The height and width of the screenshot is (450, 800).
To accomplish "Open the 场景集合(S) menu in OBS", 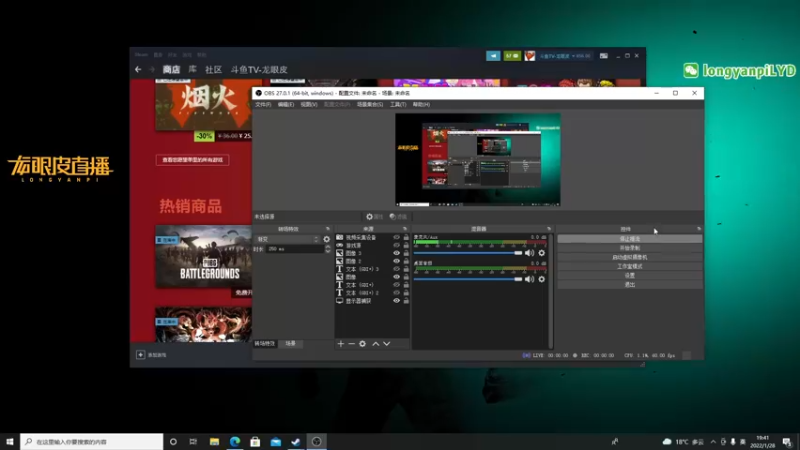I will tap(370, 105).
